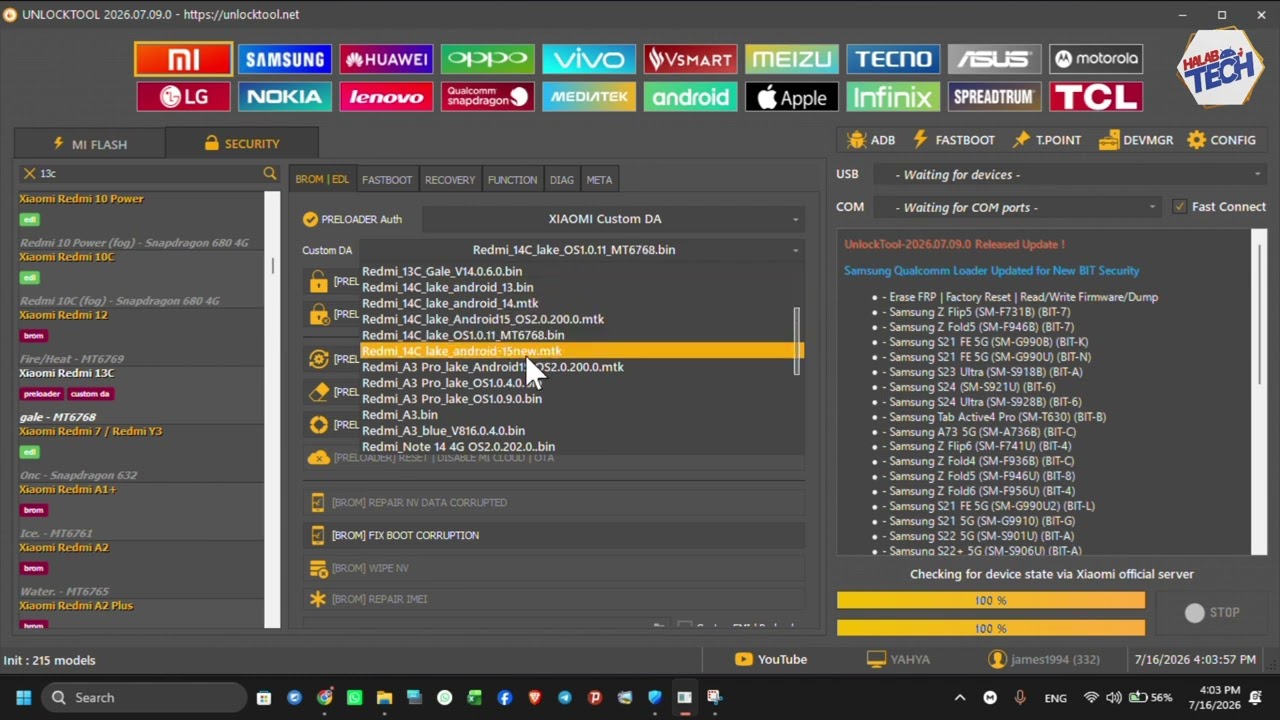Click the STOP button
1280x720 pixels.
pyautogui.click(x=1212, y=612)
